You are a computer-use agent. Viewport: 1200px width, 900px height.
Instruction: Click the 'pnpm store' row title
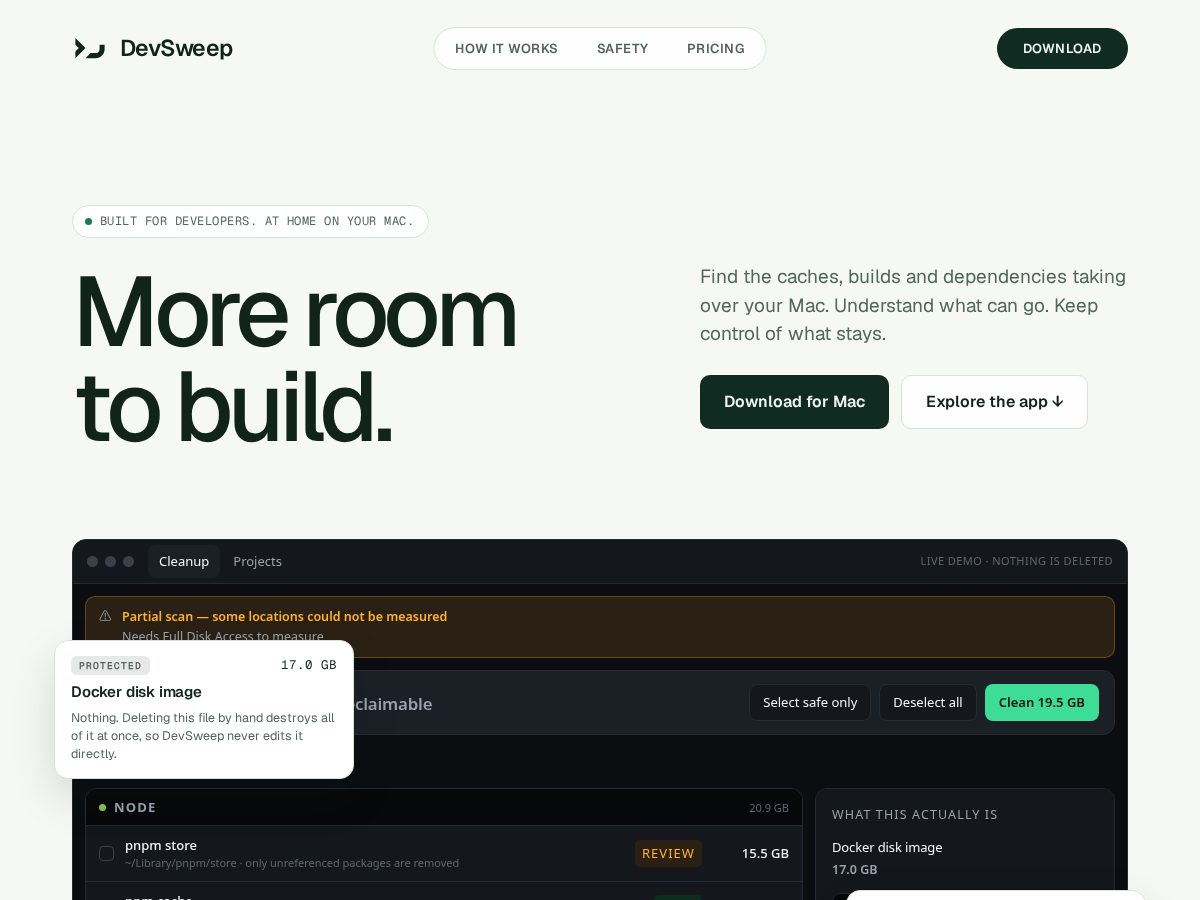[x=161, y=845]
